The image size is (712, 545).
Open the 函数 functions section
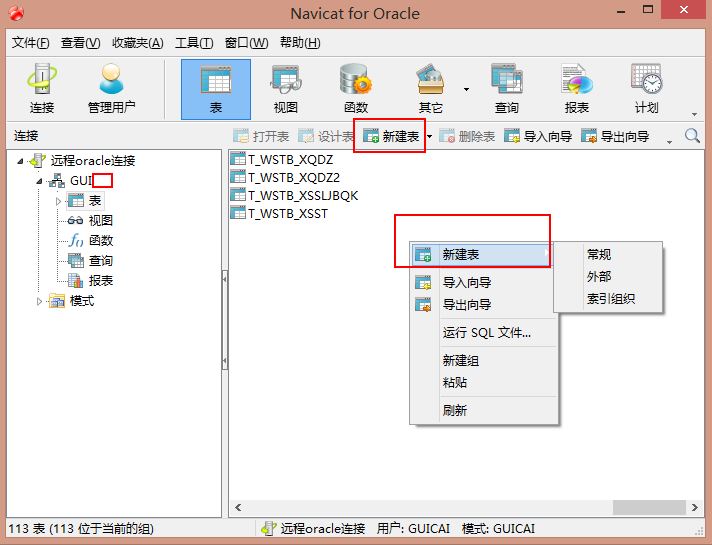[356, 89]
